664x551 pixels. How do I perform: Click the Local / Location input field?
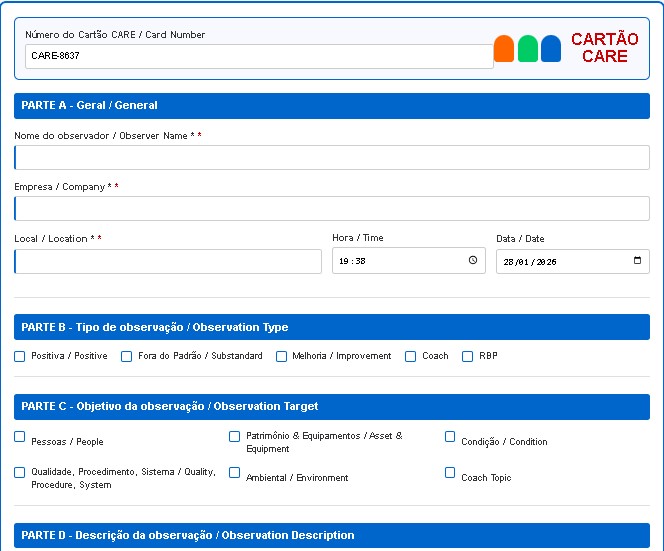(x=168, y=261)
